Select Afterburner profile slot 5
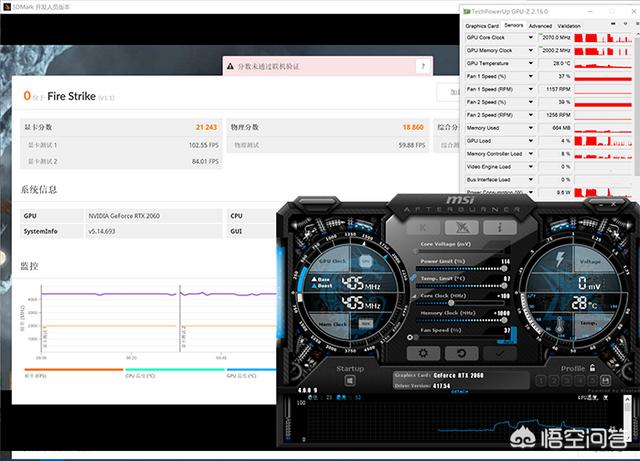Screen dimensions: 640x461 (592, 381)
